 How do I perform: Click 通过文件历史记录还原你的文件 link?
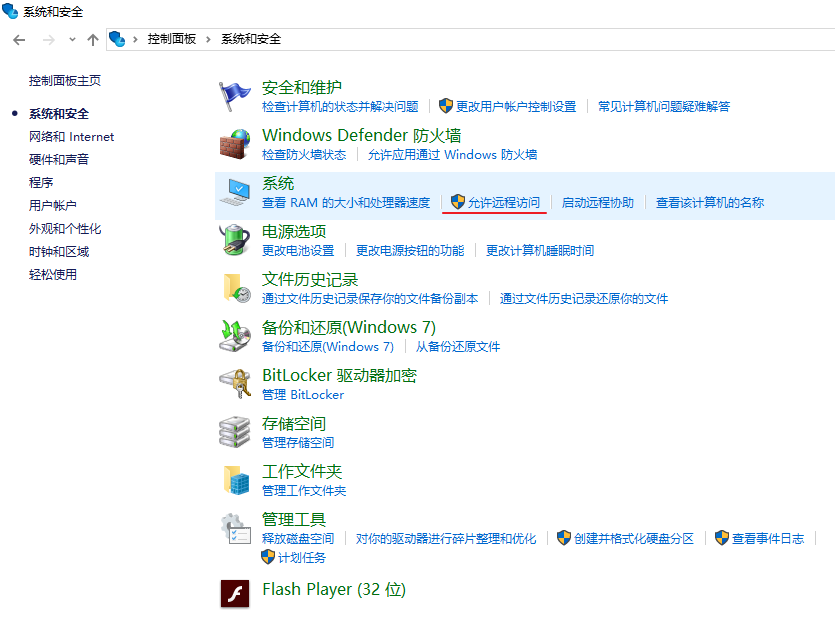pyautogui.click(x=584, y=298)
